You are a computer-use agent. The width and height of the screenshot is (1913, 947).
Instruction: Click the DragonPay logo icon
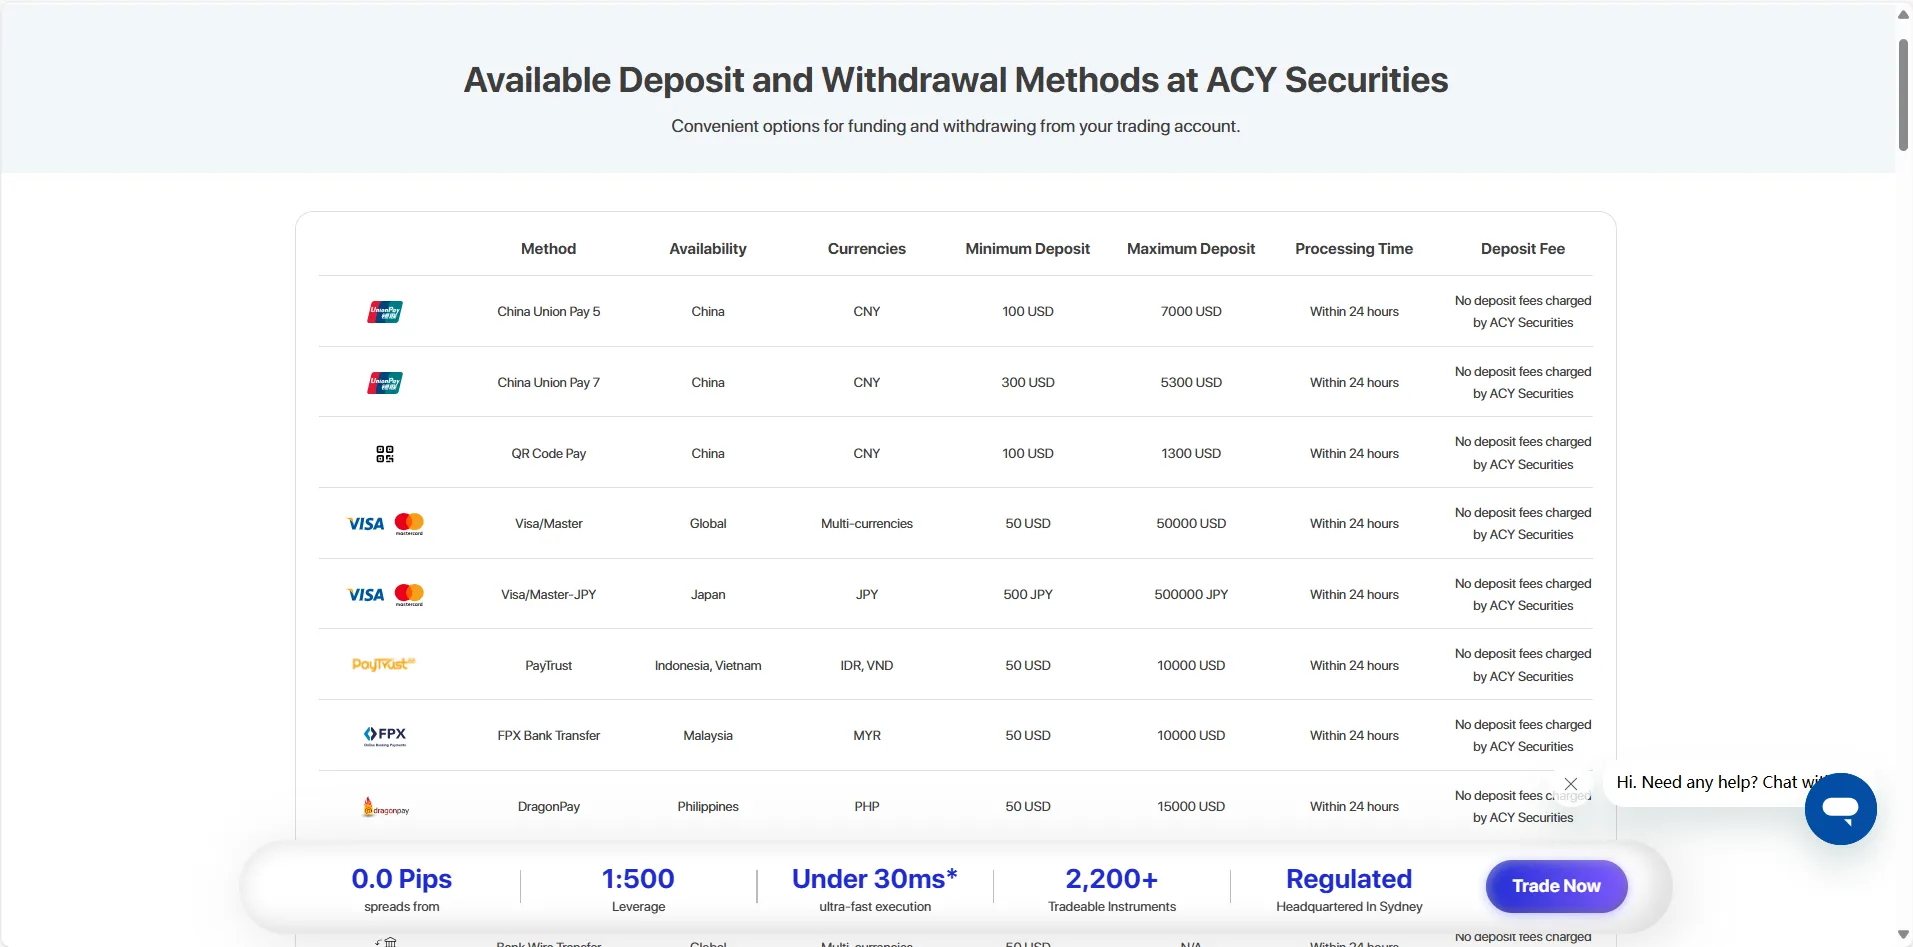point(385,807)
